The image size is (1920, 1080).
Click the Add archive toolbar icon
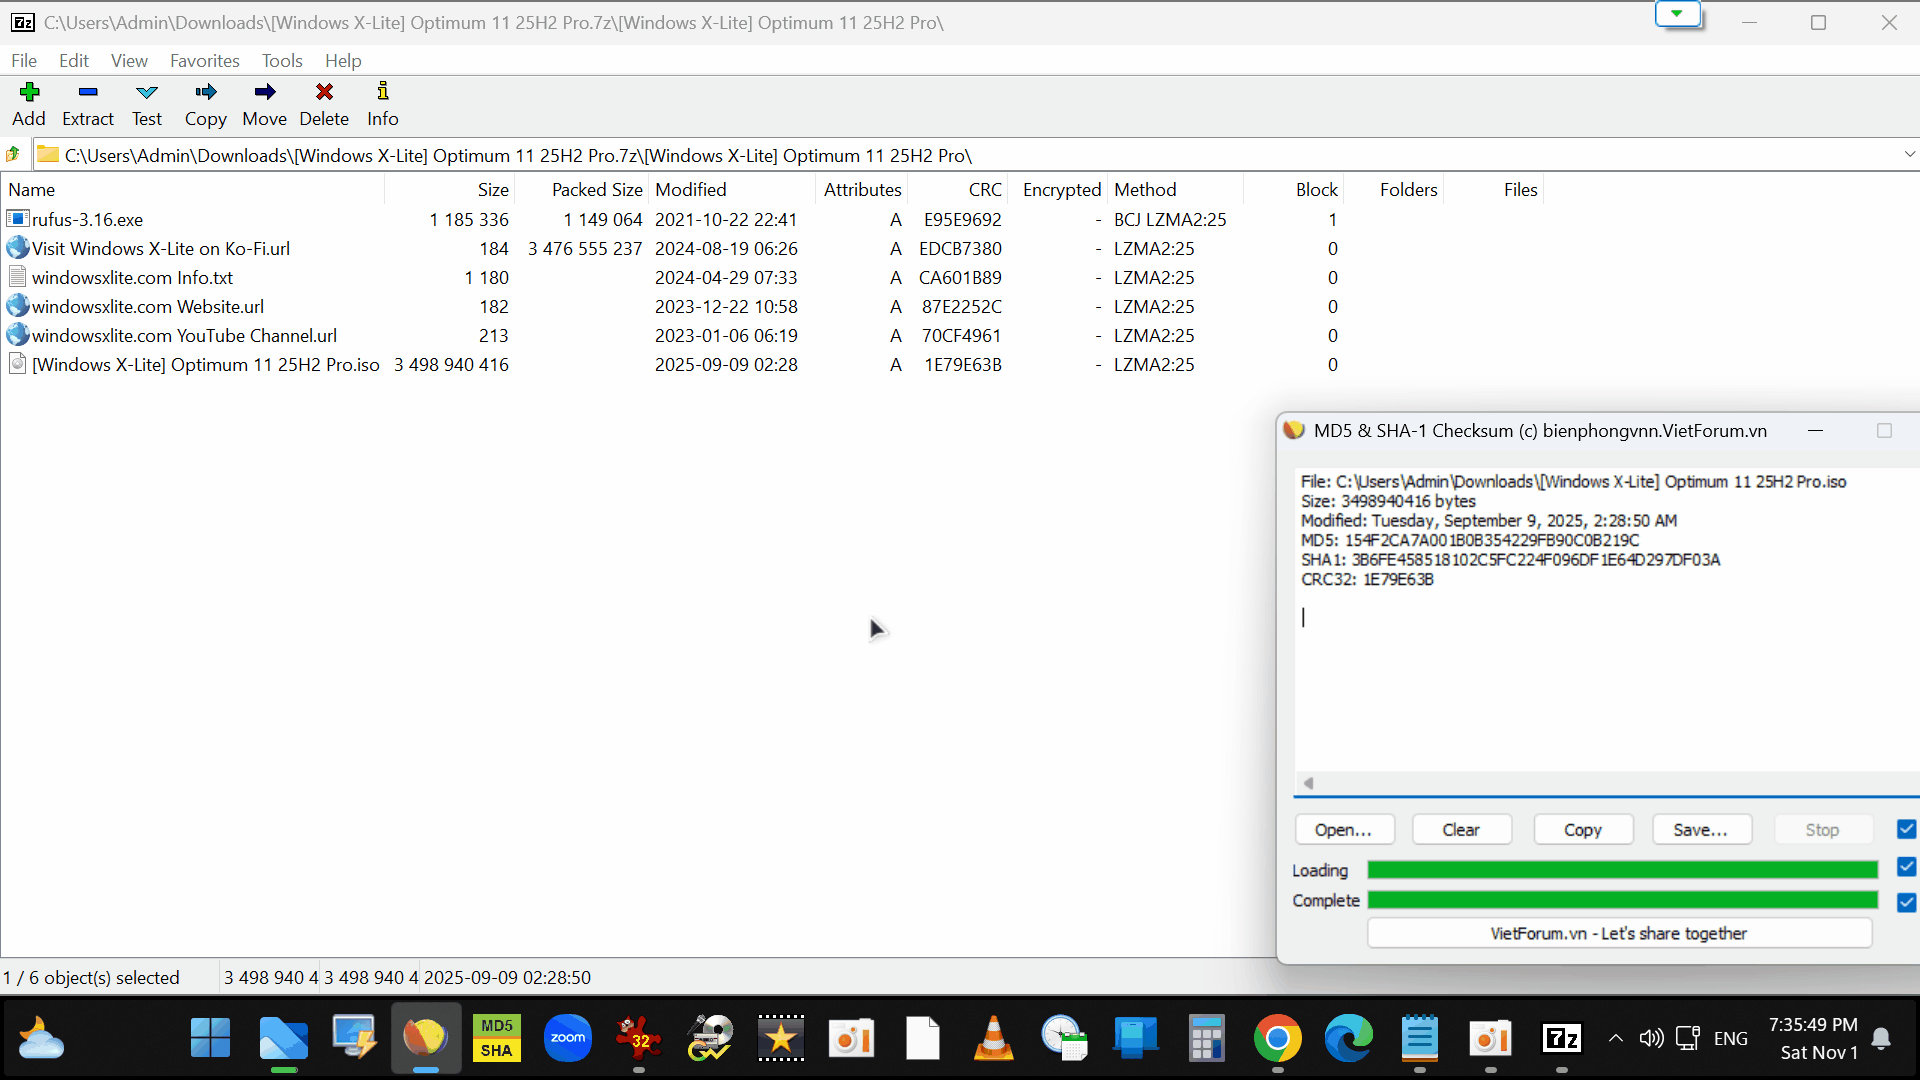[29, 103]
